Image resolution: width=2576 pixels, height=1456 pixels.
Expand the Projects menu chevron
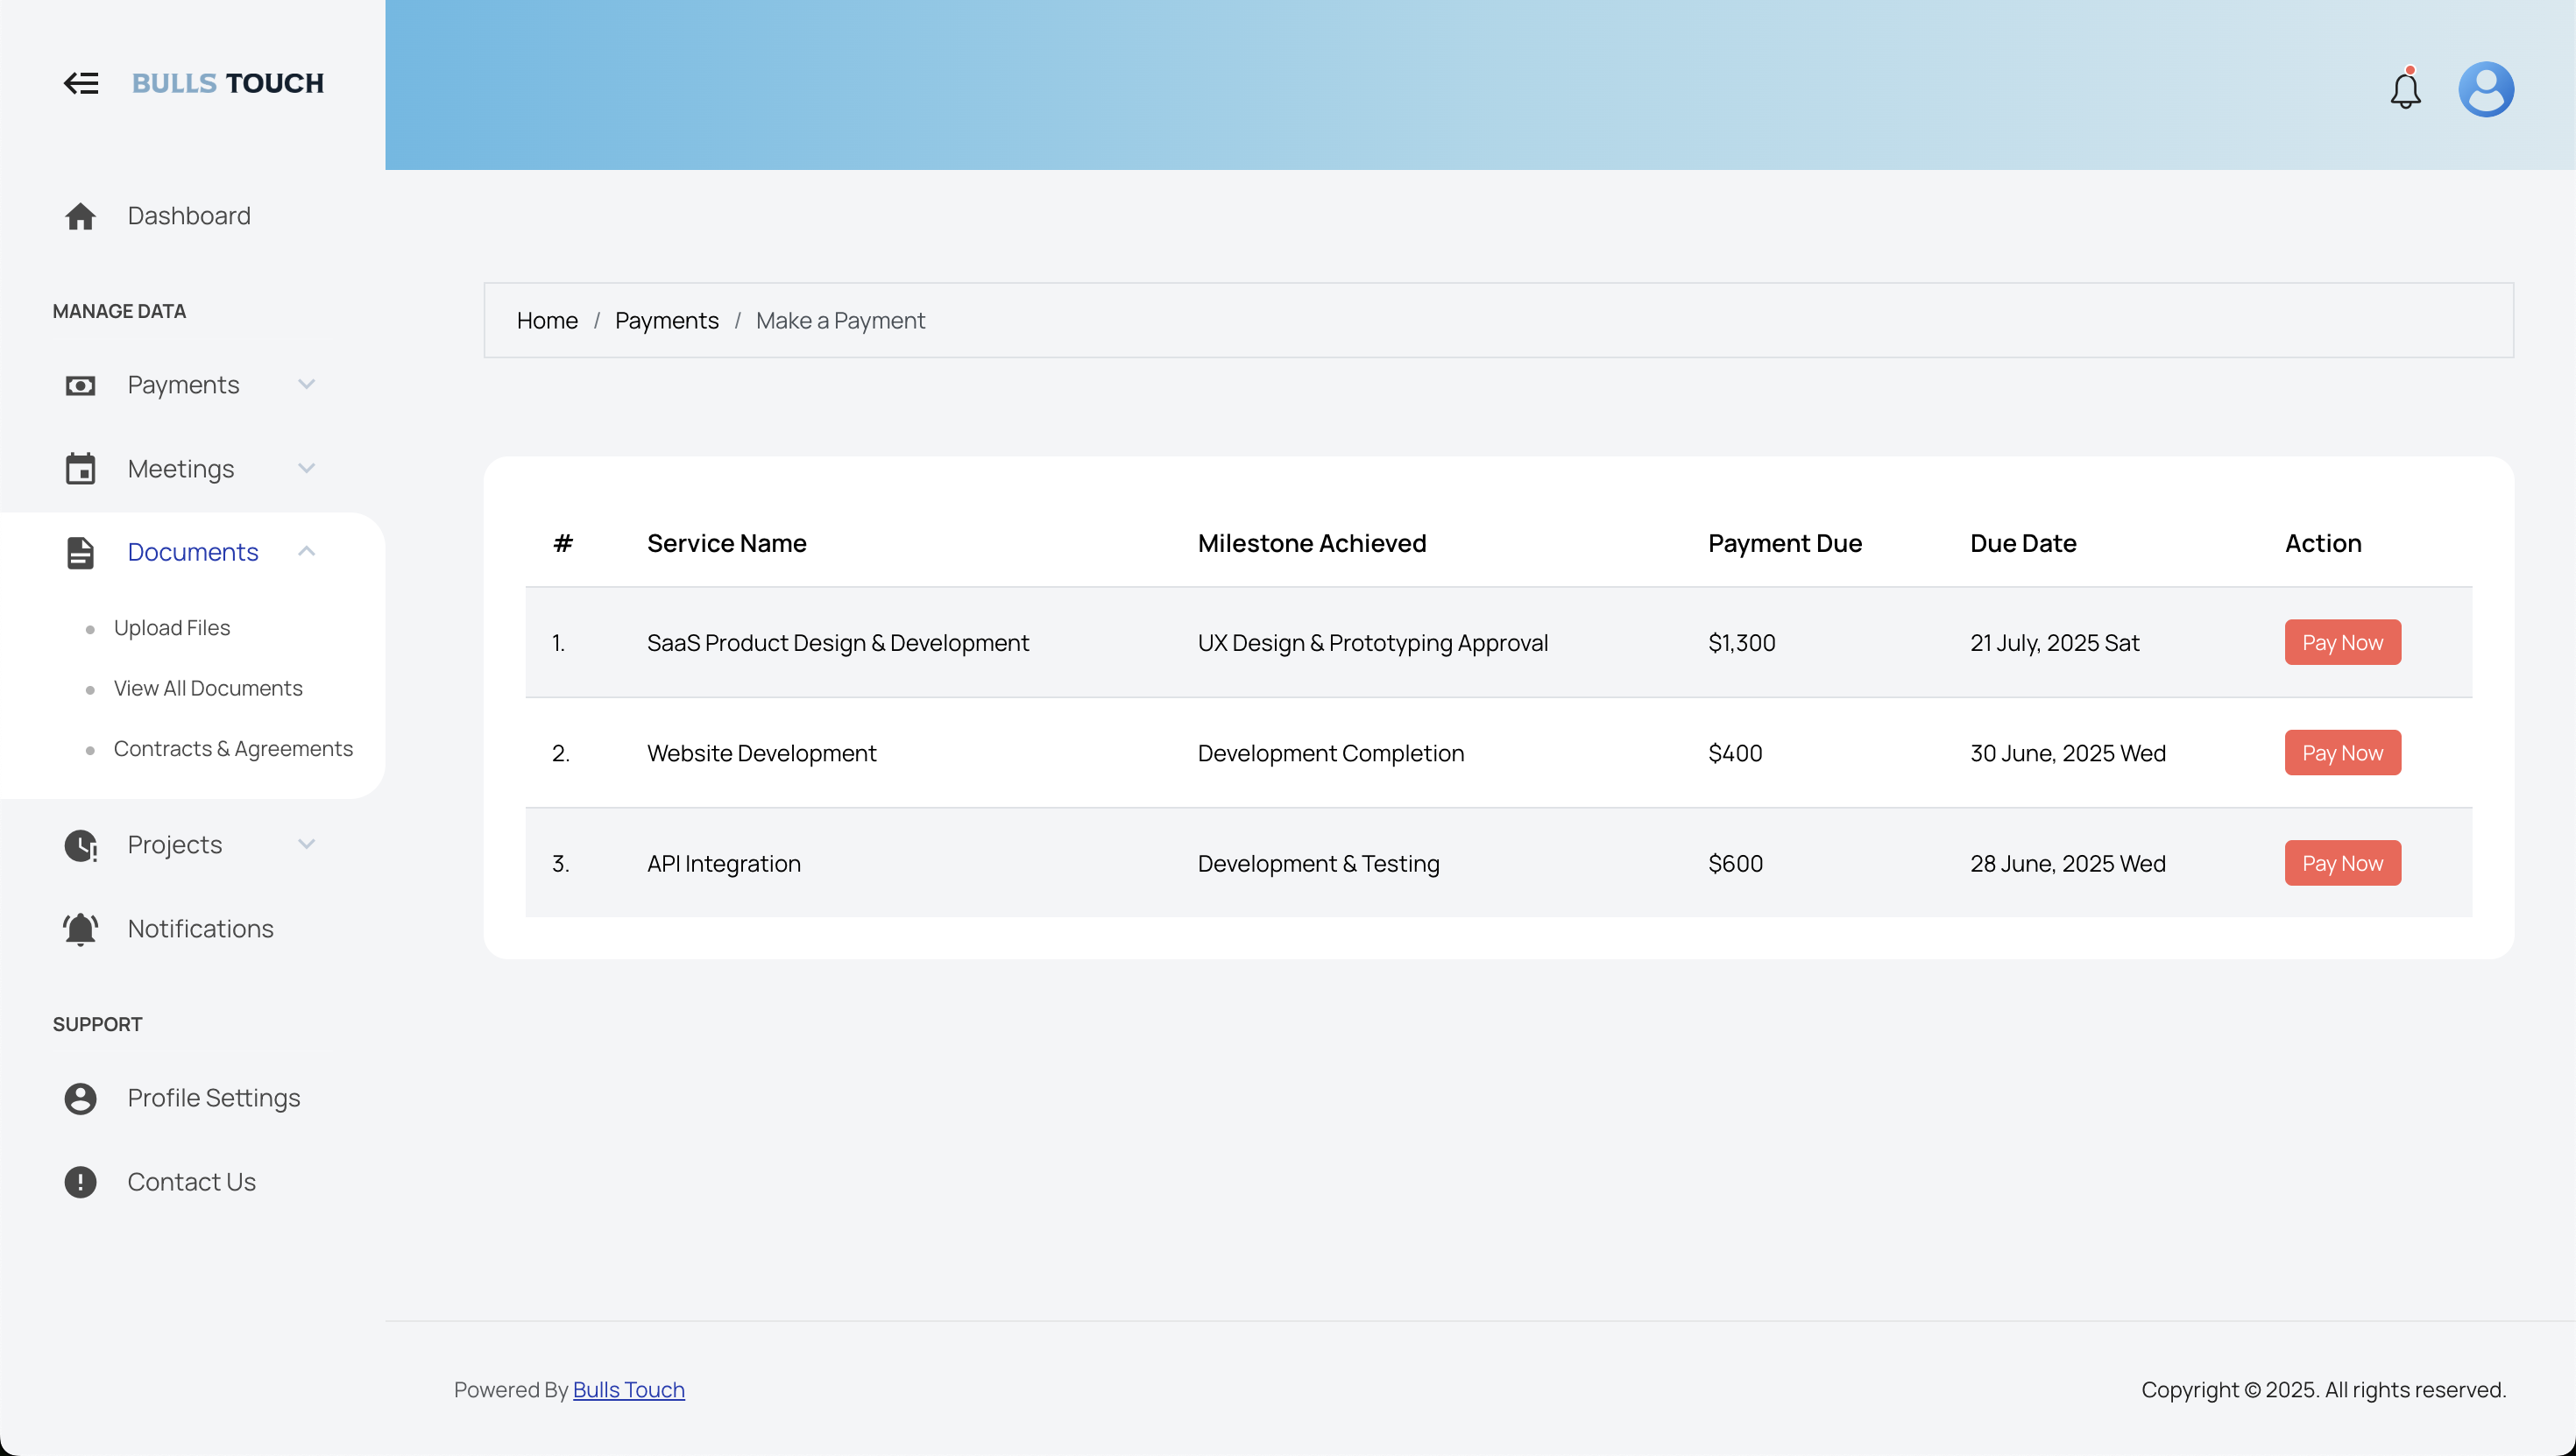coord(307,845)
